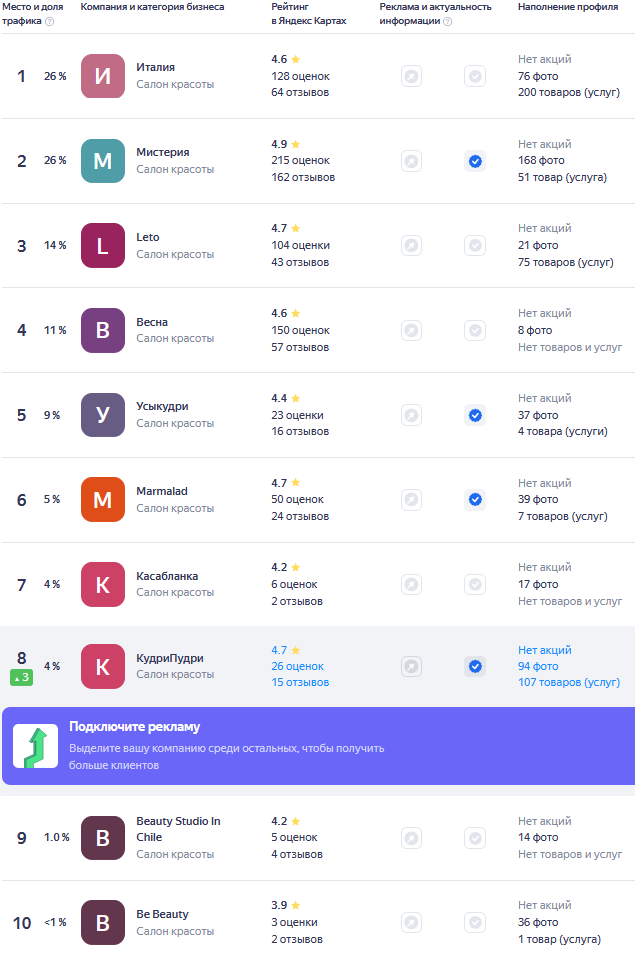Viewport: 635px width, 960px height.
Task: Open the Мистерия teal 'М' avatar
Action: (103, 161)
